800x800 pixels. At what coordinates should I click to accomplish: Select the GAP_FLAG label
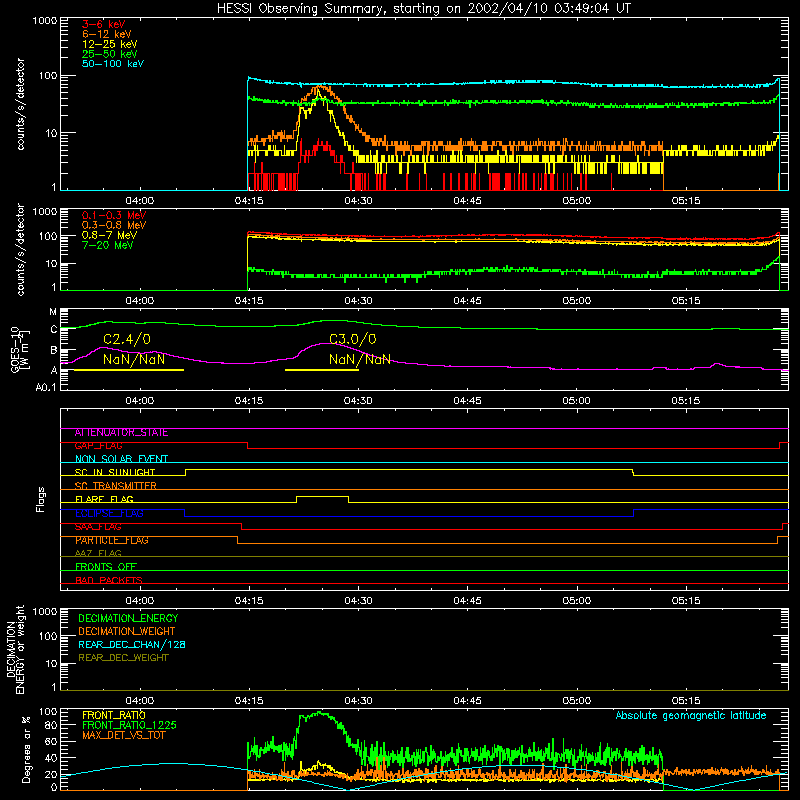click(98, 446)
